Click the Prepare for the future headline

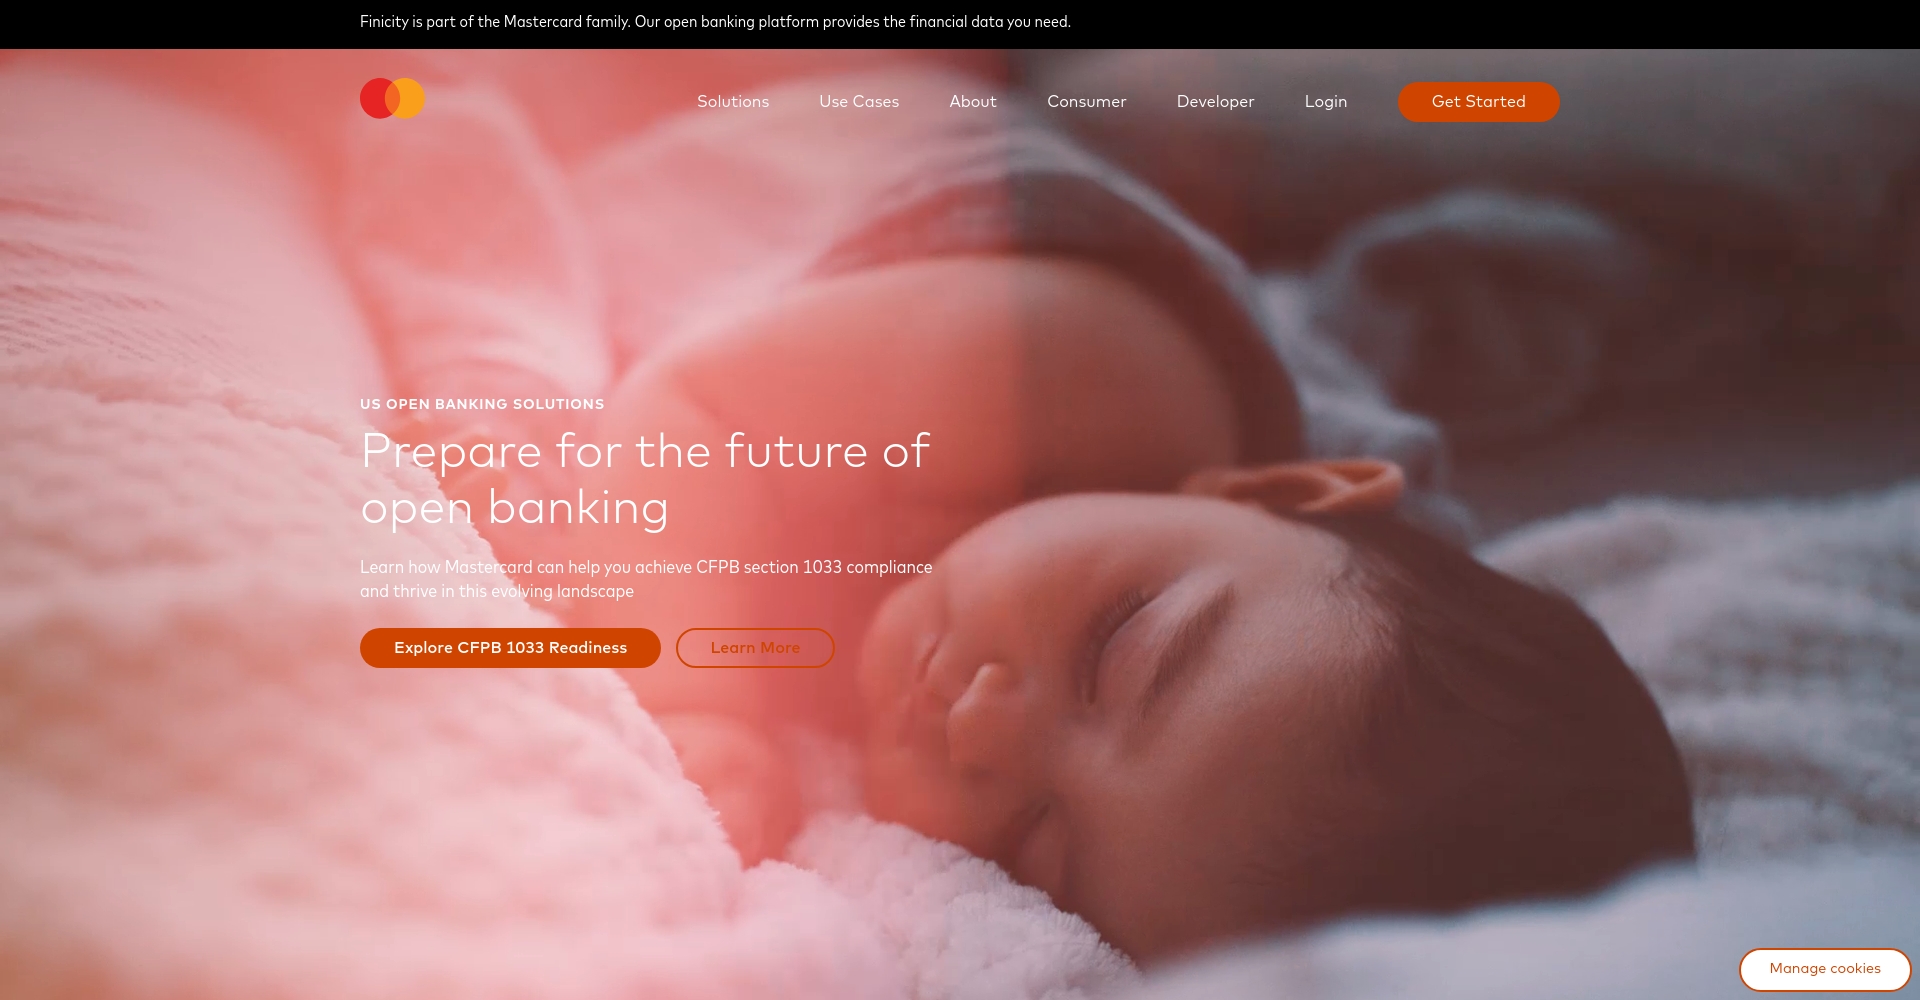click(645, 479)
